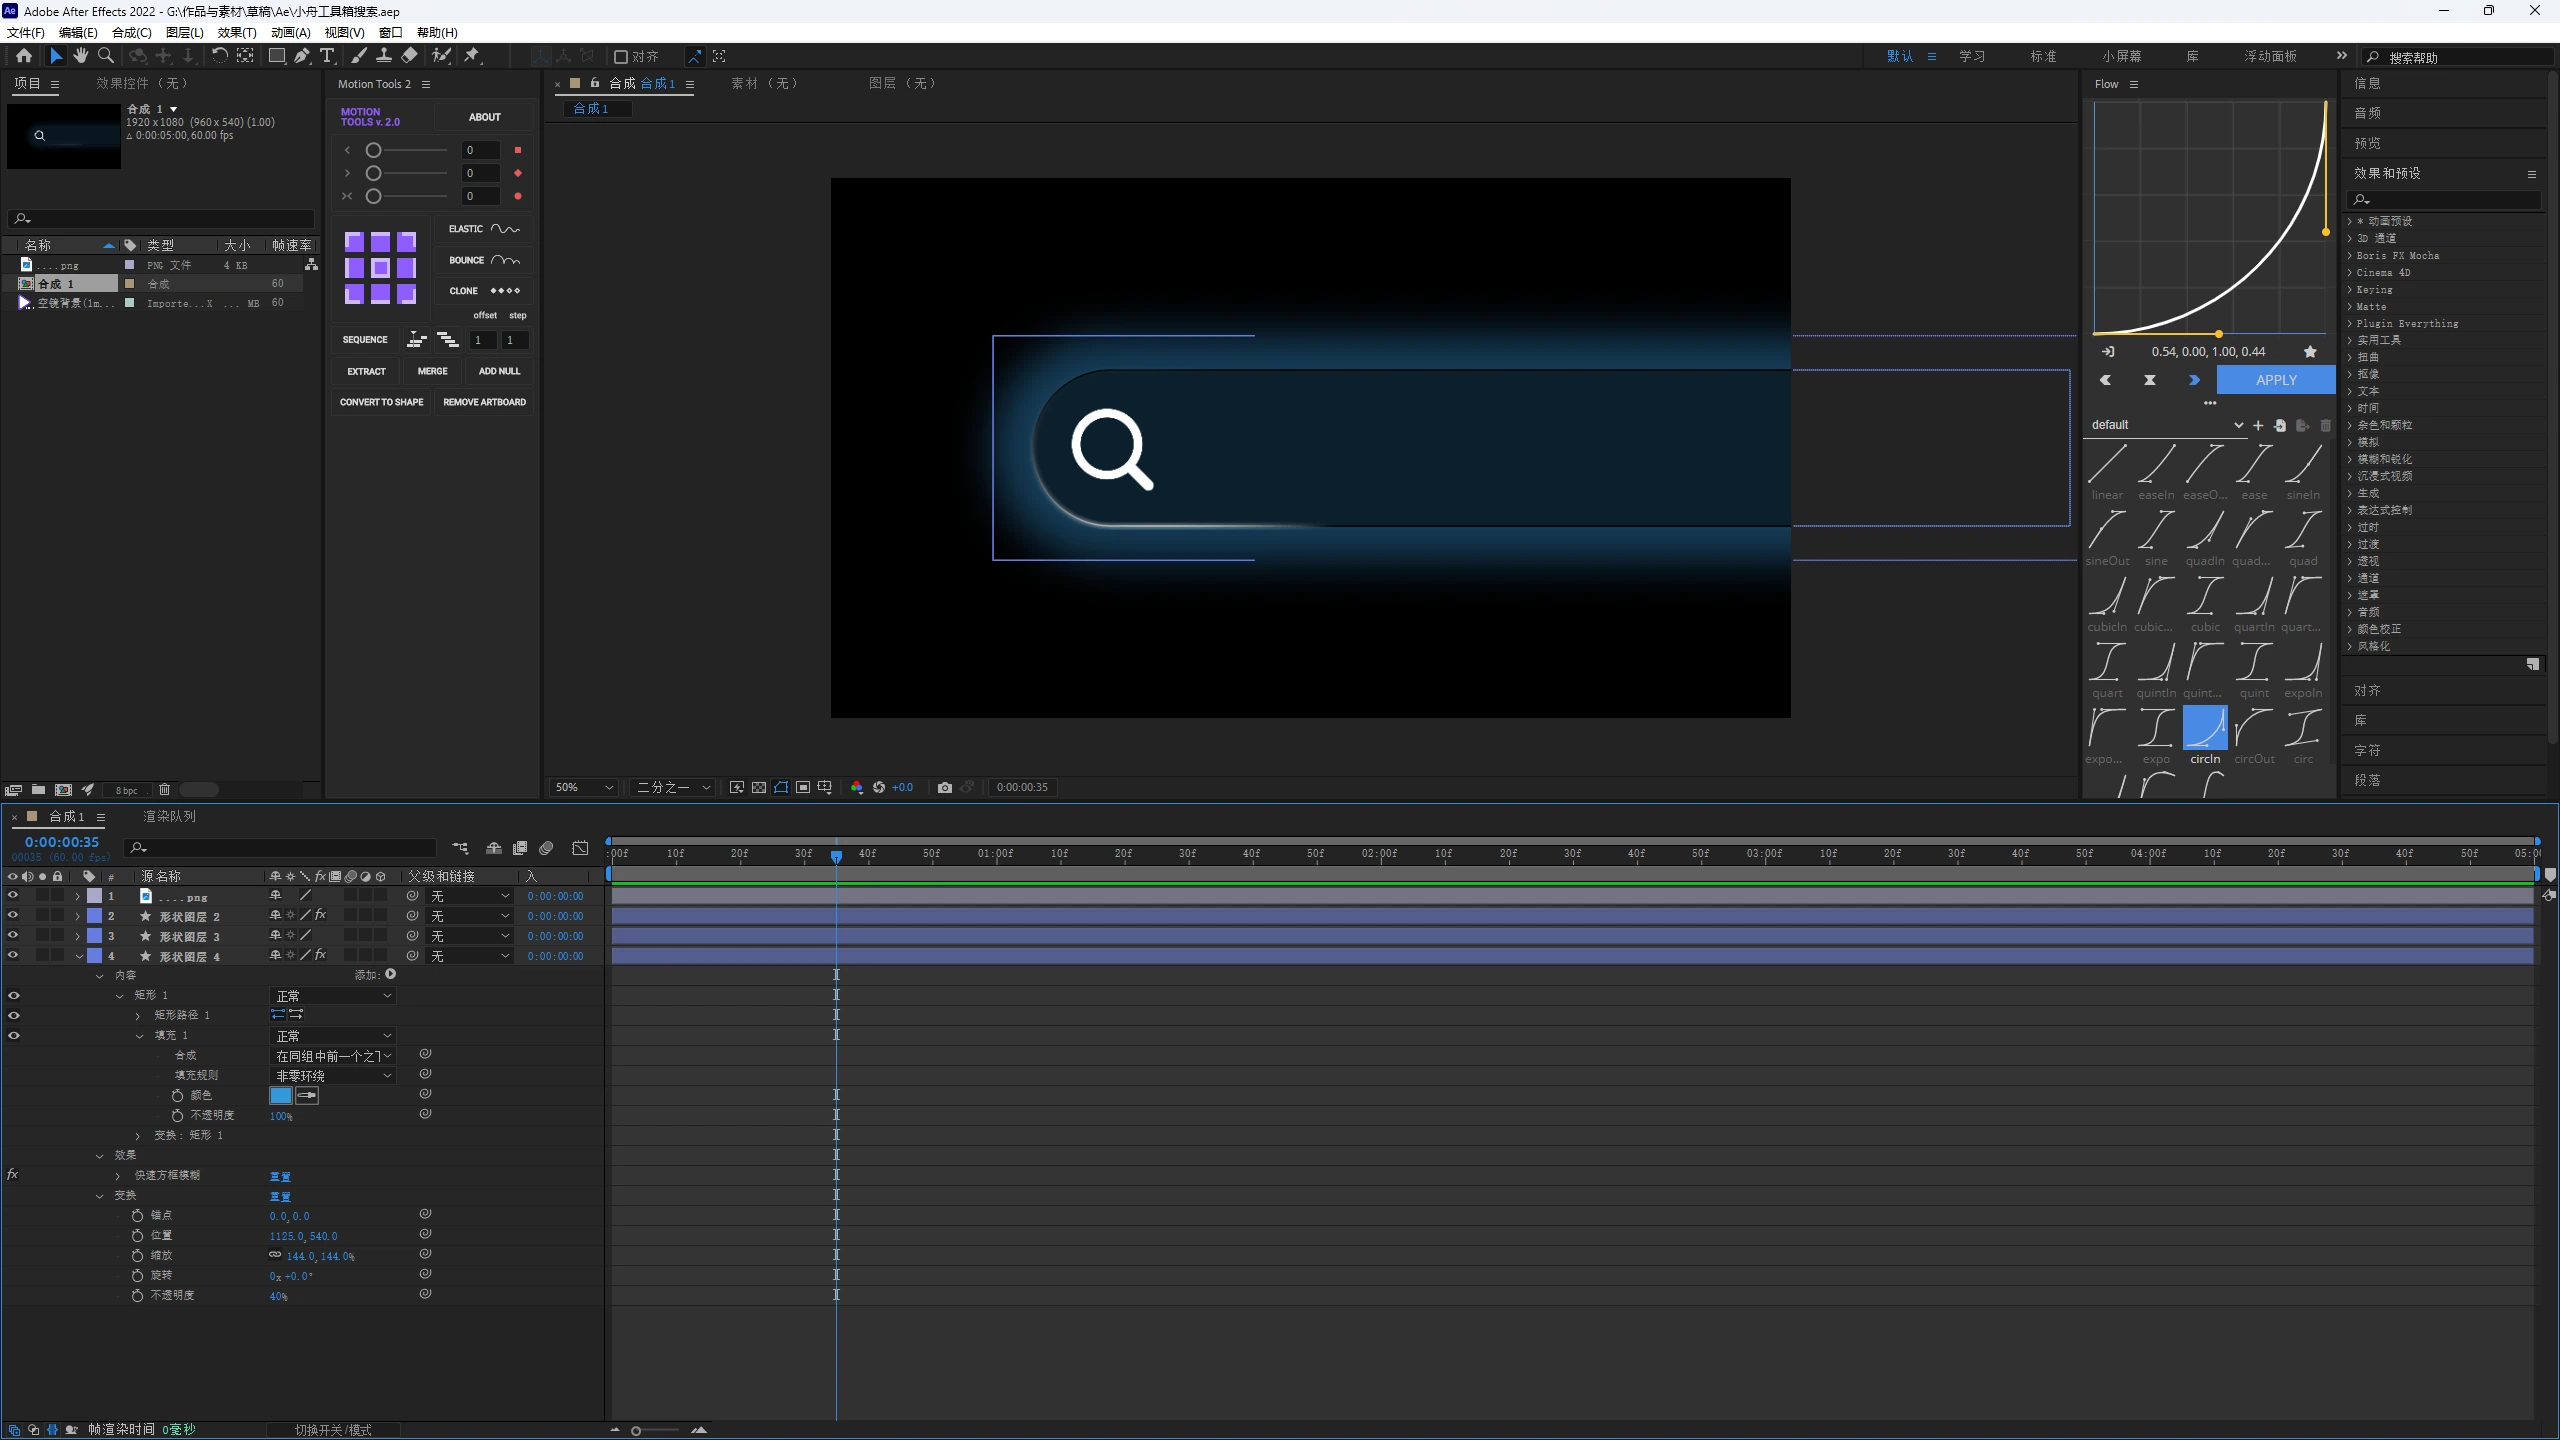Select the Hand tool
Image resolution: width=2560 pixels, height=1440 pixels.
(x=81, y=56)
